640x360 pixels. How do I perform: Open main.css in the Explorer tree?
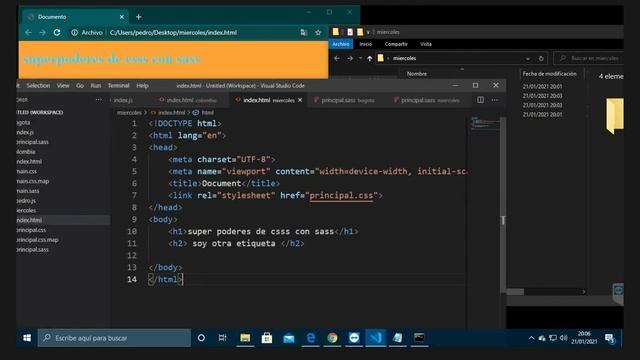(27, 171)
